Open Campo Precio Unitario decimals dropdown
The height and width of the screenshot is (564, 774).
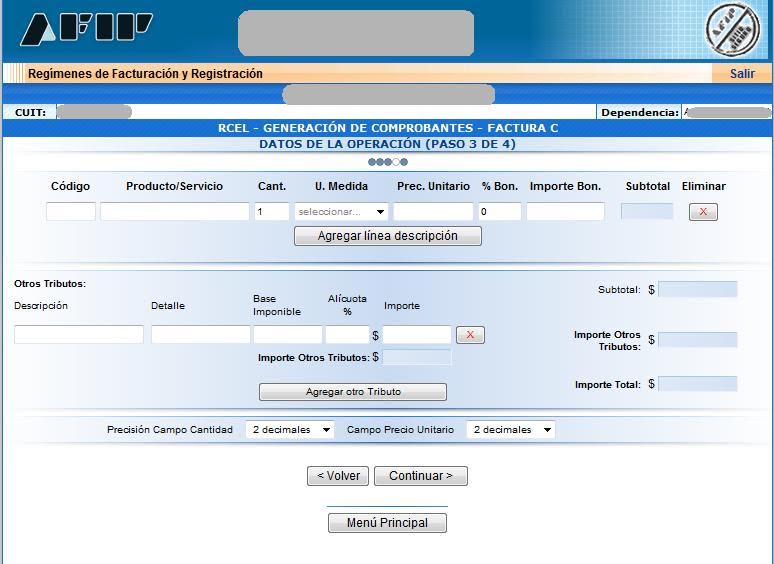[x=511, y=430]
